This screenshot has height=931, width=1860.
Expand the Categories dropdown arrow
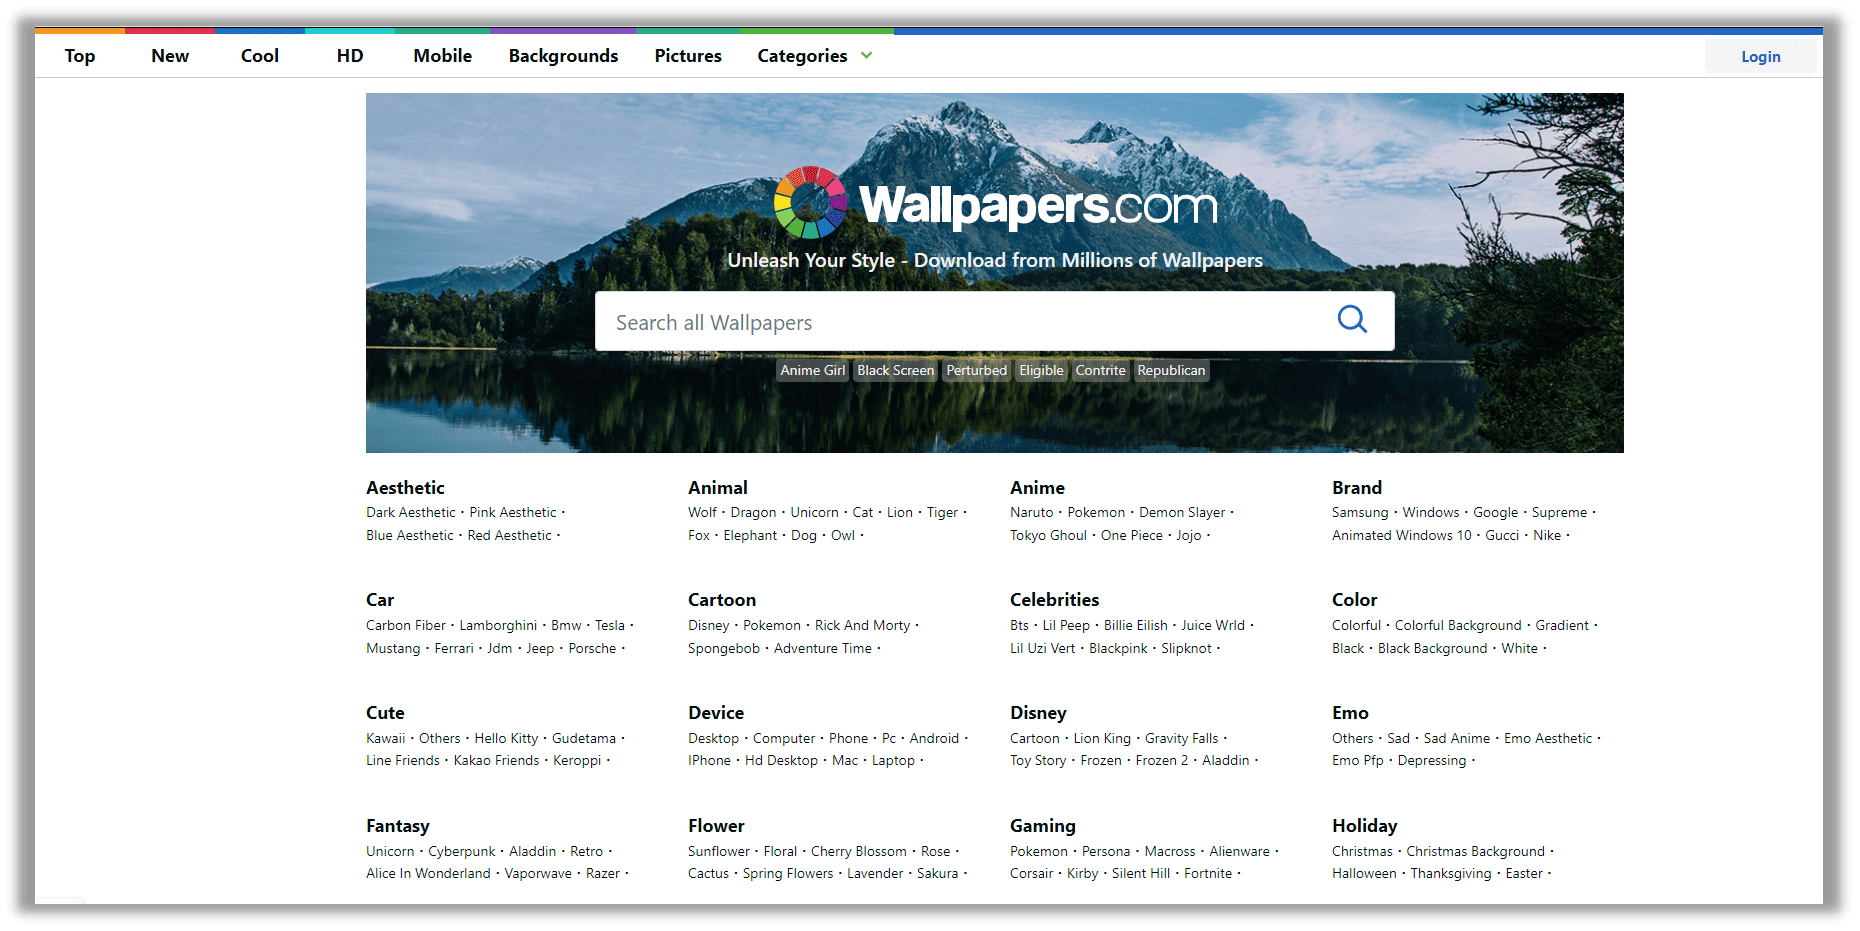tap(866, 56)
